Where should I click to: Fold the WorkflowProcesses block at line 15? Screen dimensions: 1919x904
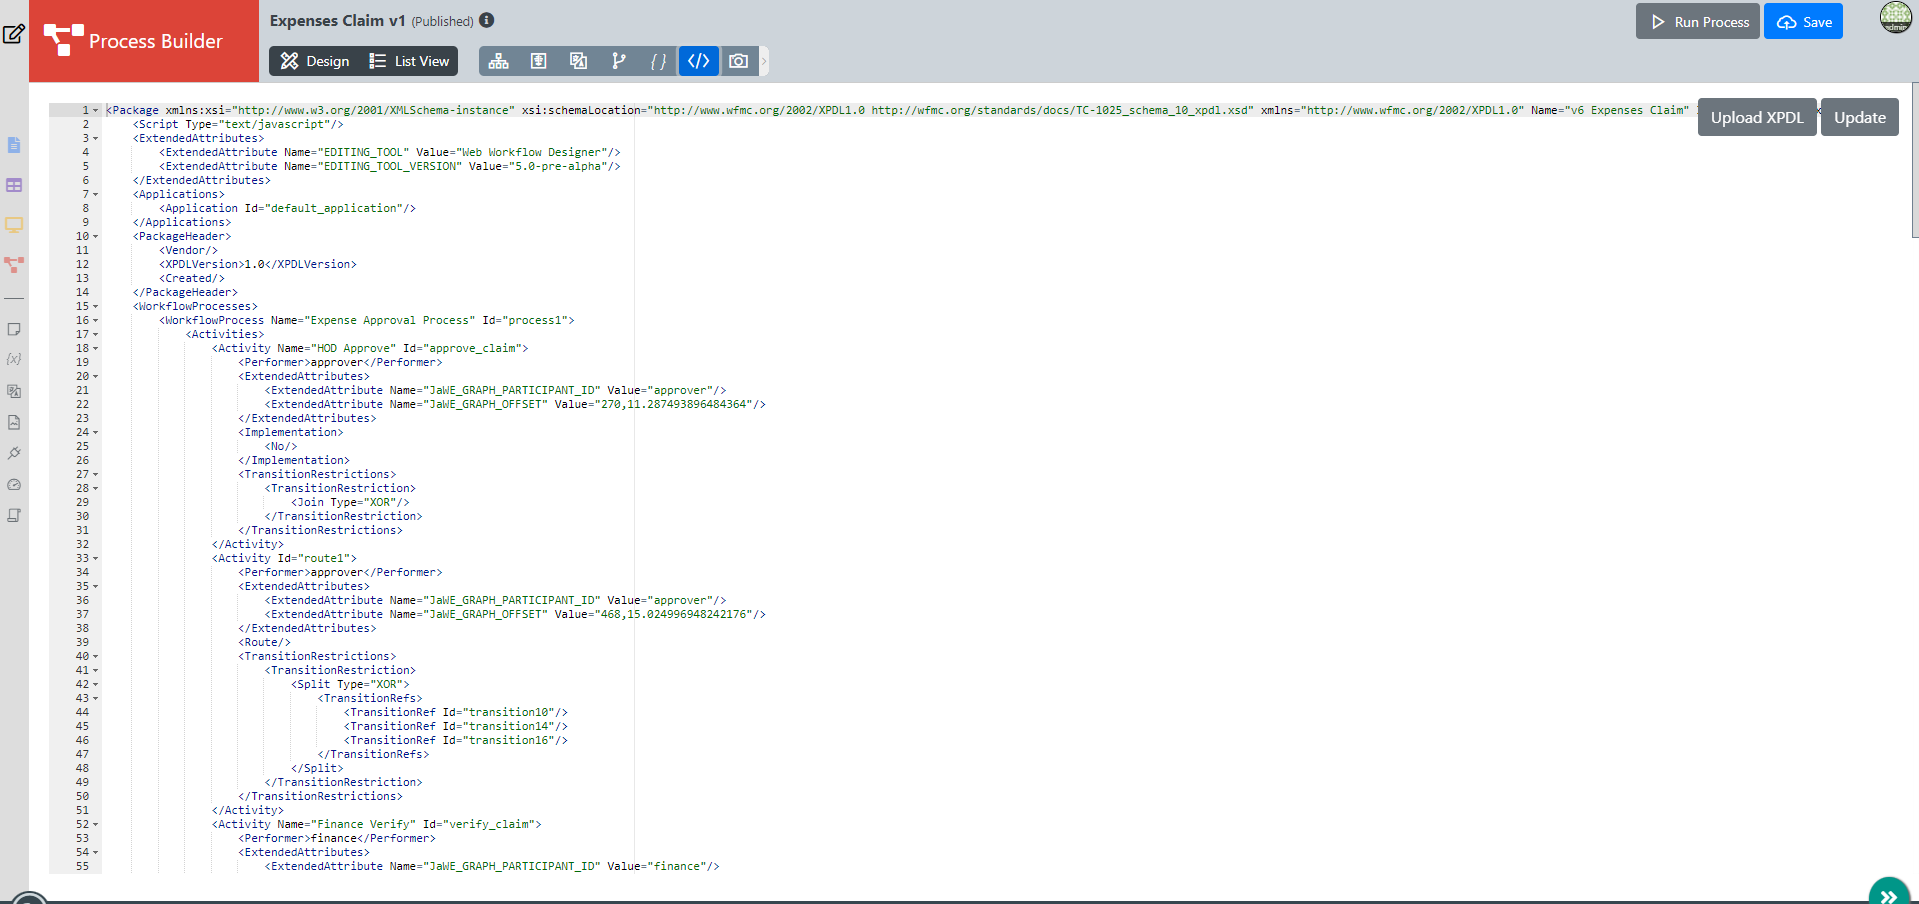pyautogui.click(x=96, y=306)
